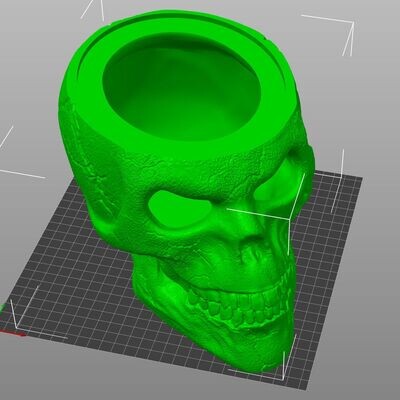Viewport: 400px width, 400px height.
Task: Click the red X axis at bed origin
Action: pyautogui.click(x=13, y=332)
